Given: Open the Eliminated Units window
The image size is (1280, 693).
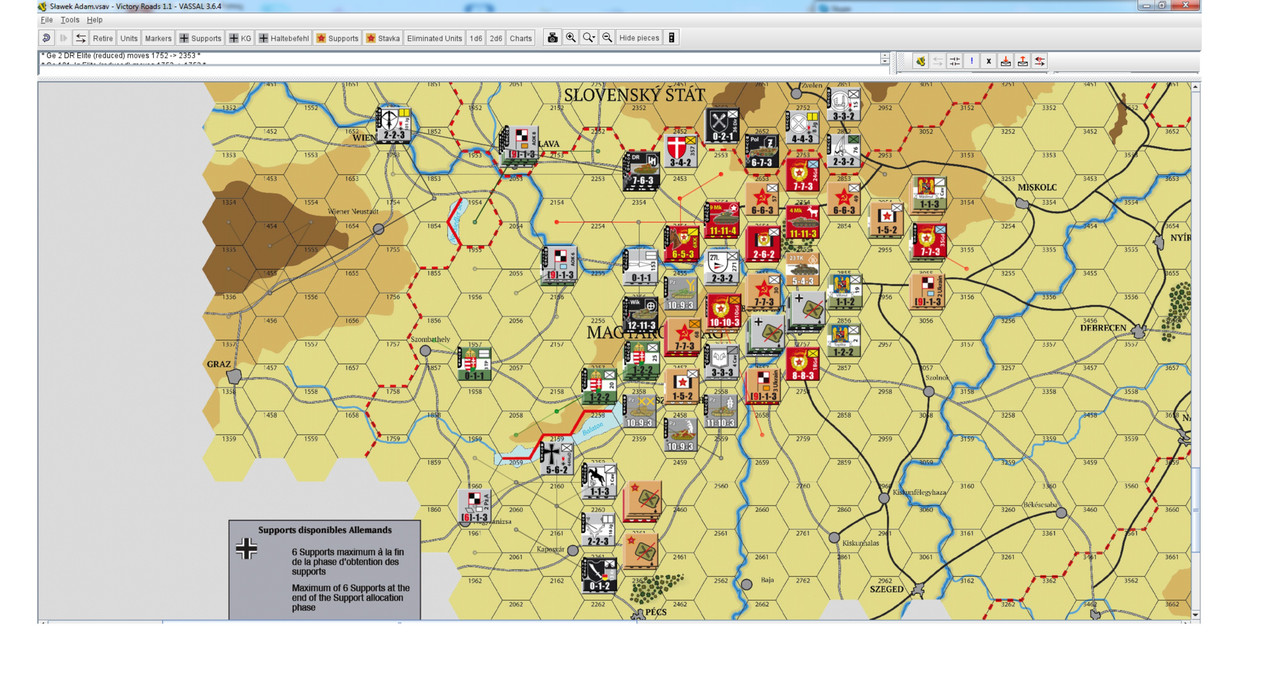Looking at the screenshot, I should 434,38.
